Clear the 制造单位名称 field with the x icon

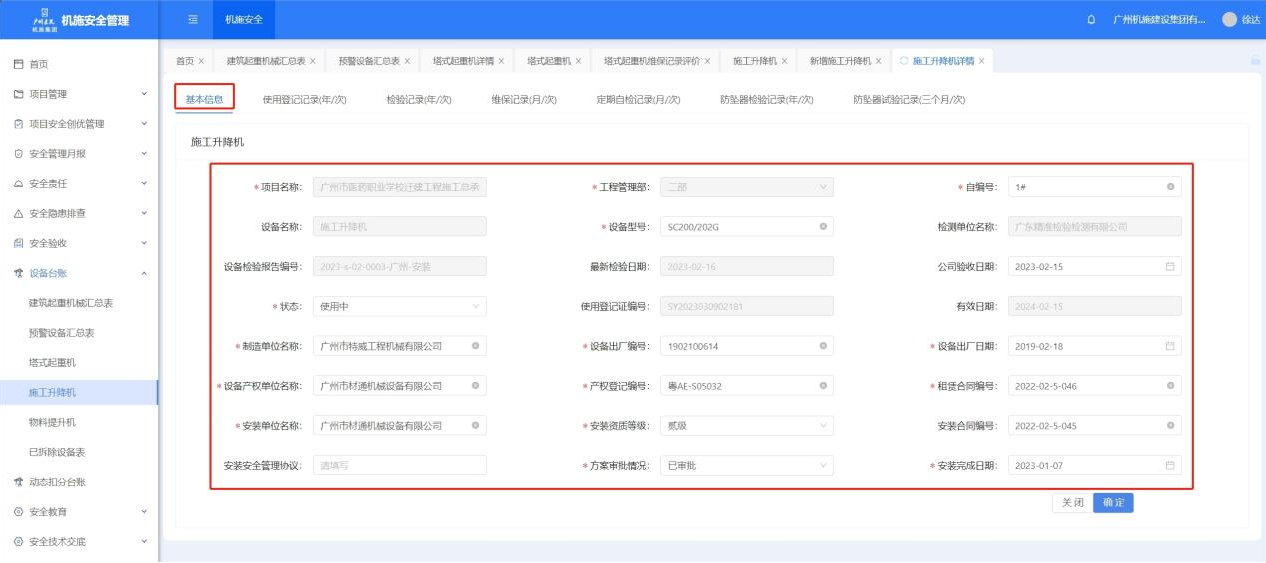(x=475, y=346)
